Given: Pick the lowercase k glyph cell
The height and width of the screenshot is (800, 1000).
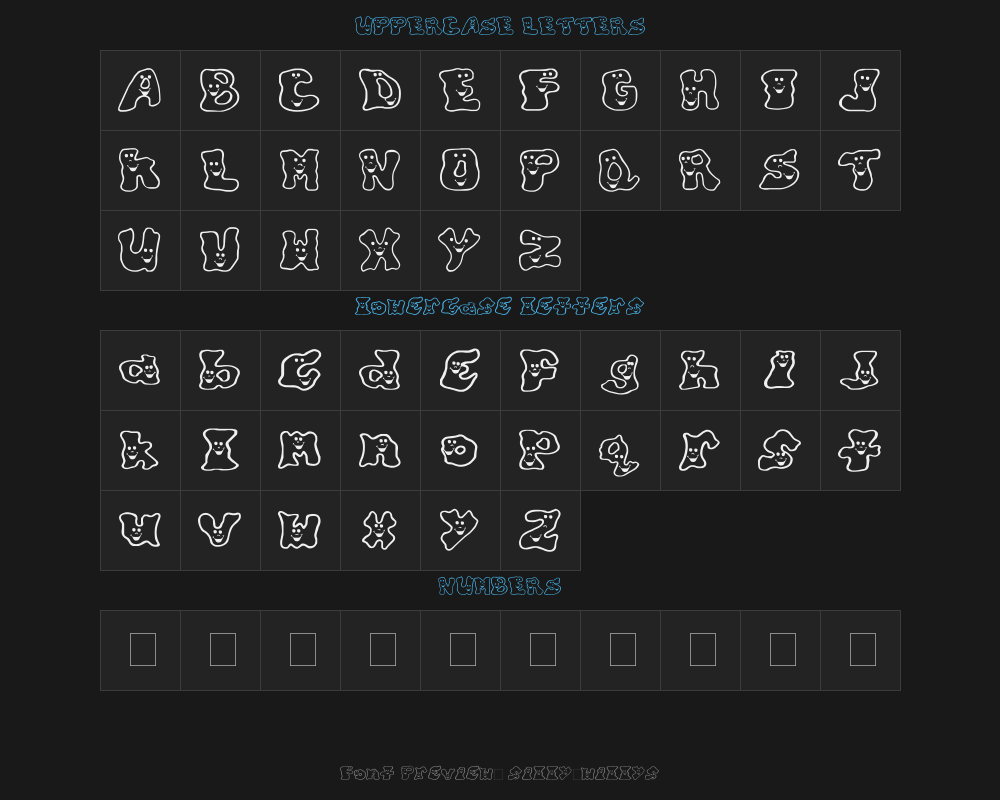Looking at the screenshot, I should pyautogui.click(x=140, y=450).
